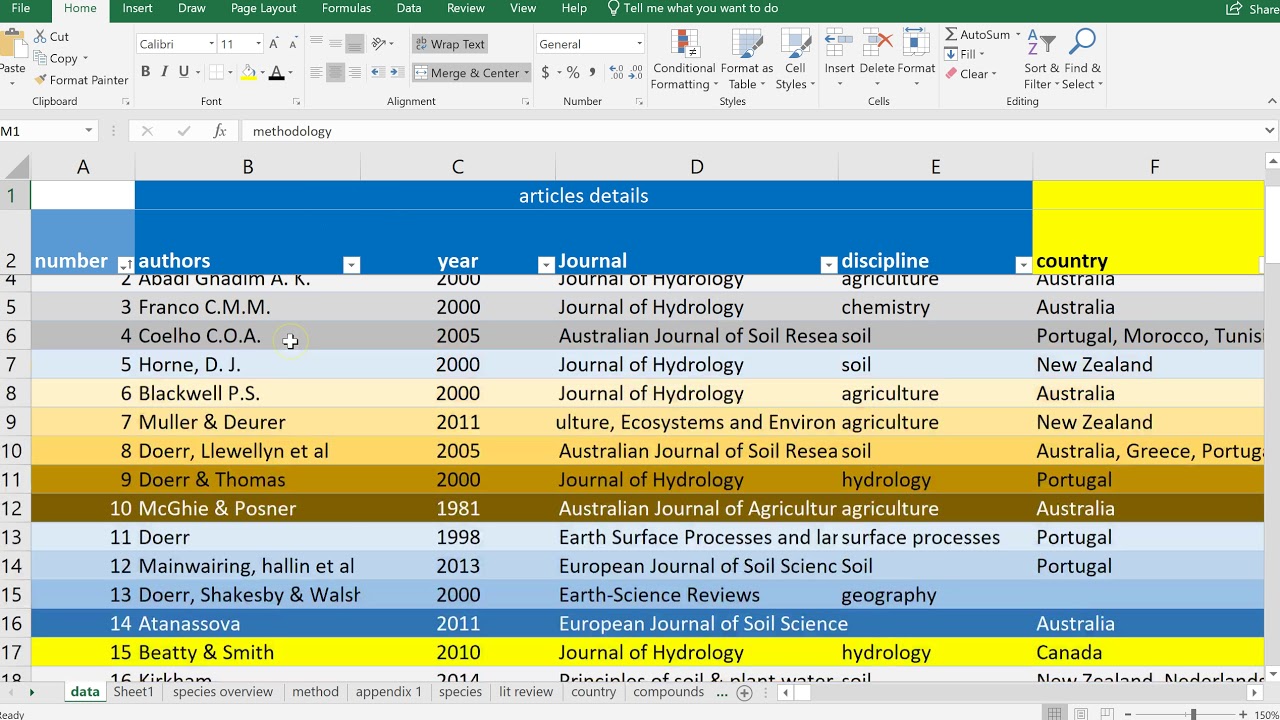Switch to the lit review sheet
Viewport: 1280px width, 720px height.
pos(526,692)
